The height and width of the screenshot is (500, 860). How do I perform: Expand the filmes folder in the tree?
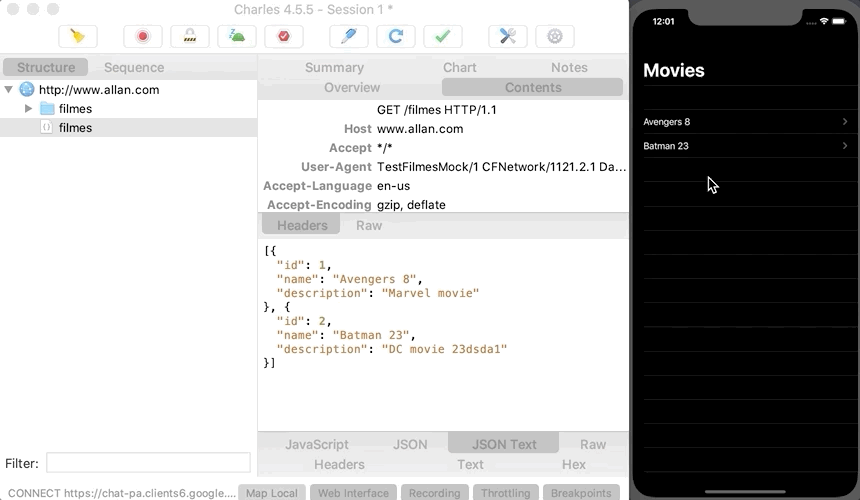coord(28,109)
